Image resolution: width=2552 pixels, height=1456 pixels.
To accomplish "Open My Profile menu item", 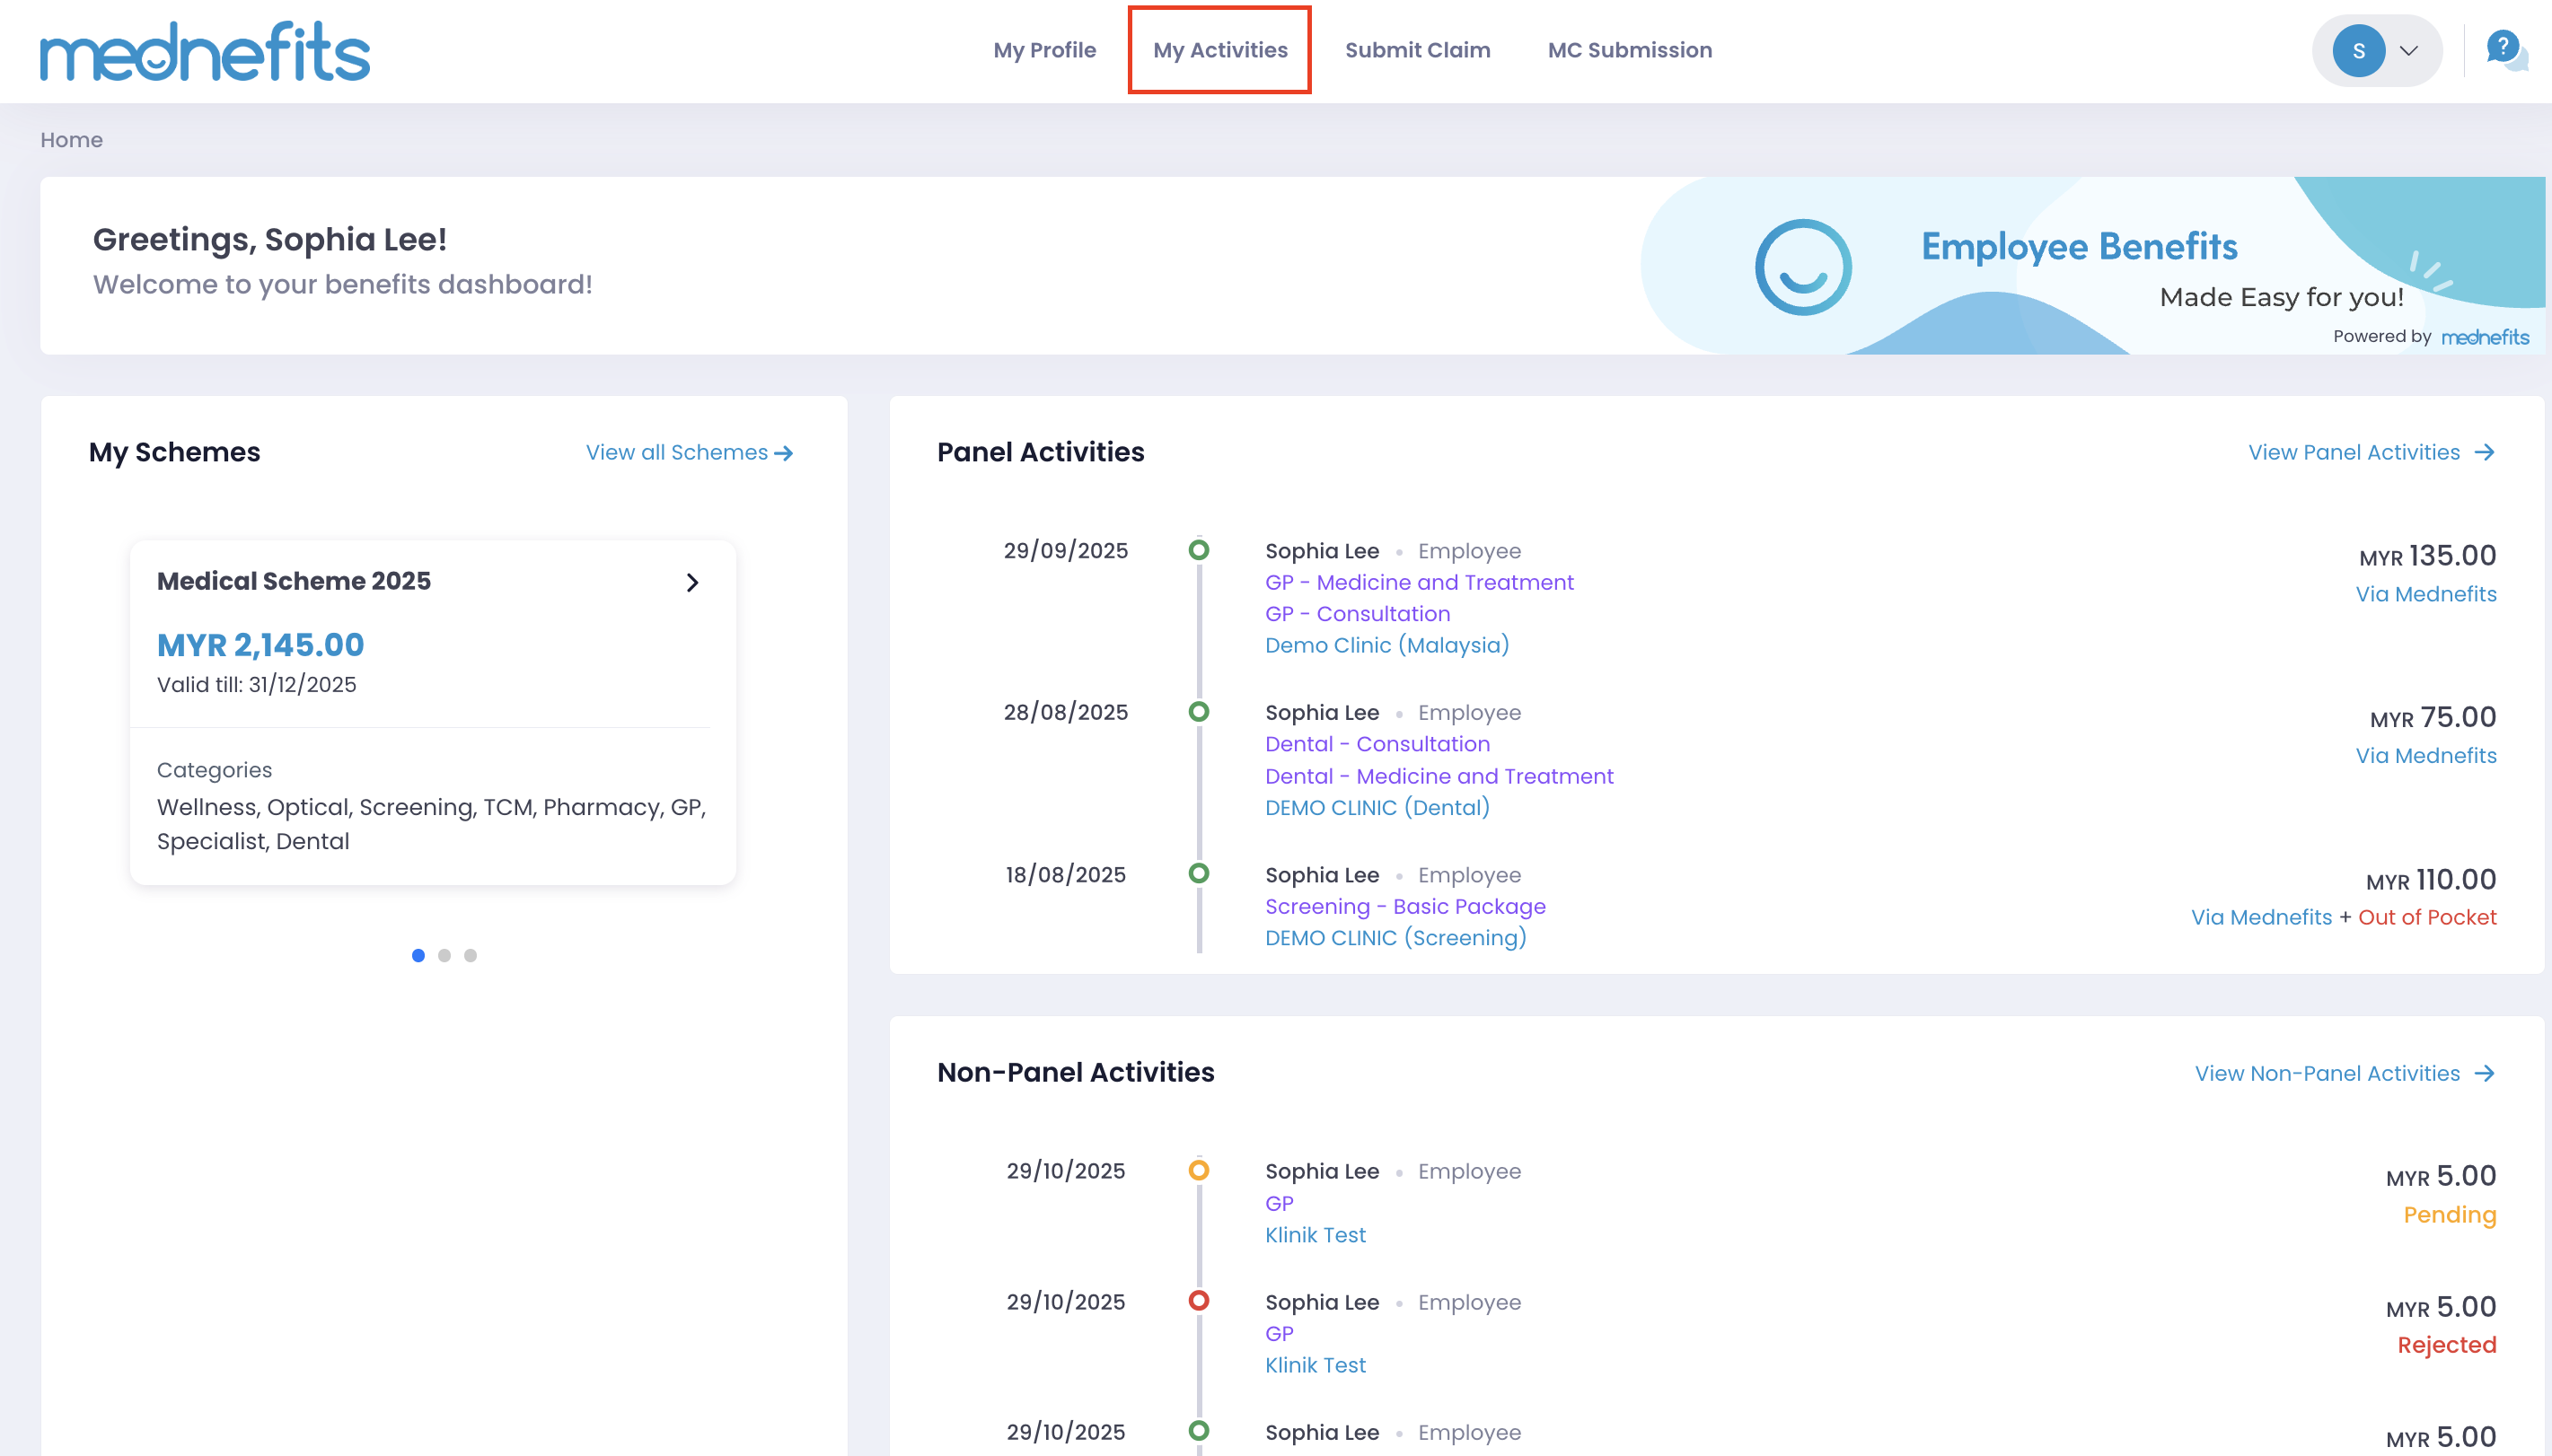I will tap(1044, 50).
